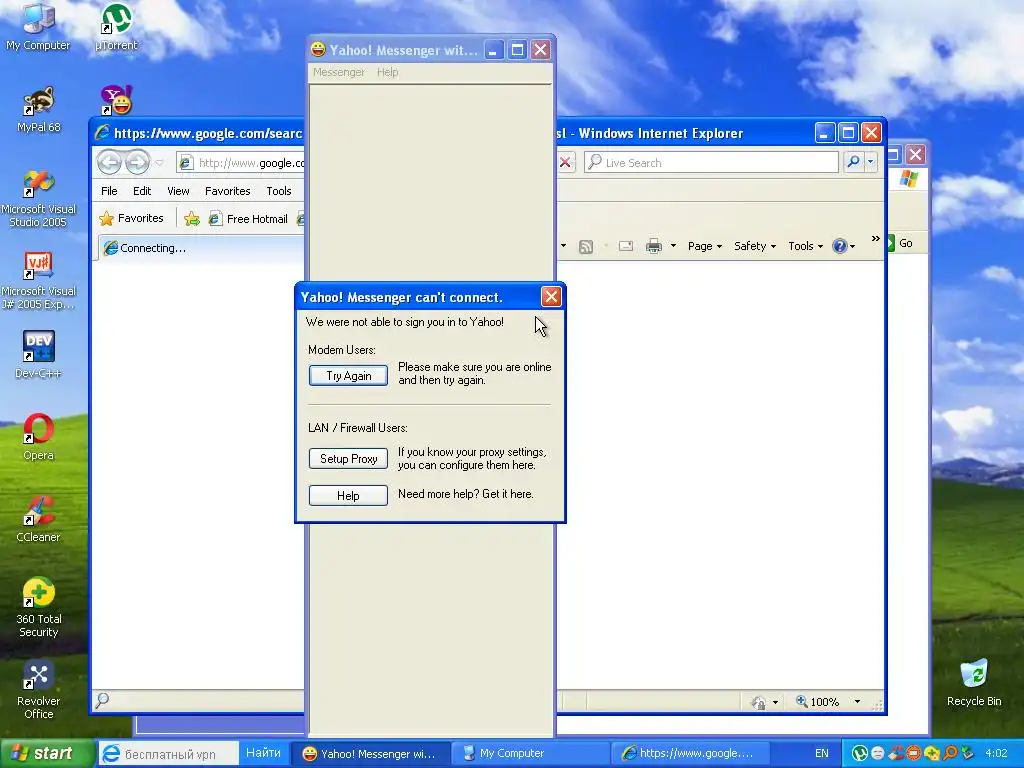Select the Yahoo Messenger desktop shortcut
Screen dimensions: 1024x768
pyautogui.click(x=117, y=100)
